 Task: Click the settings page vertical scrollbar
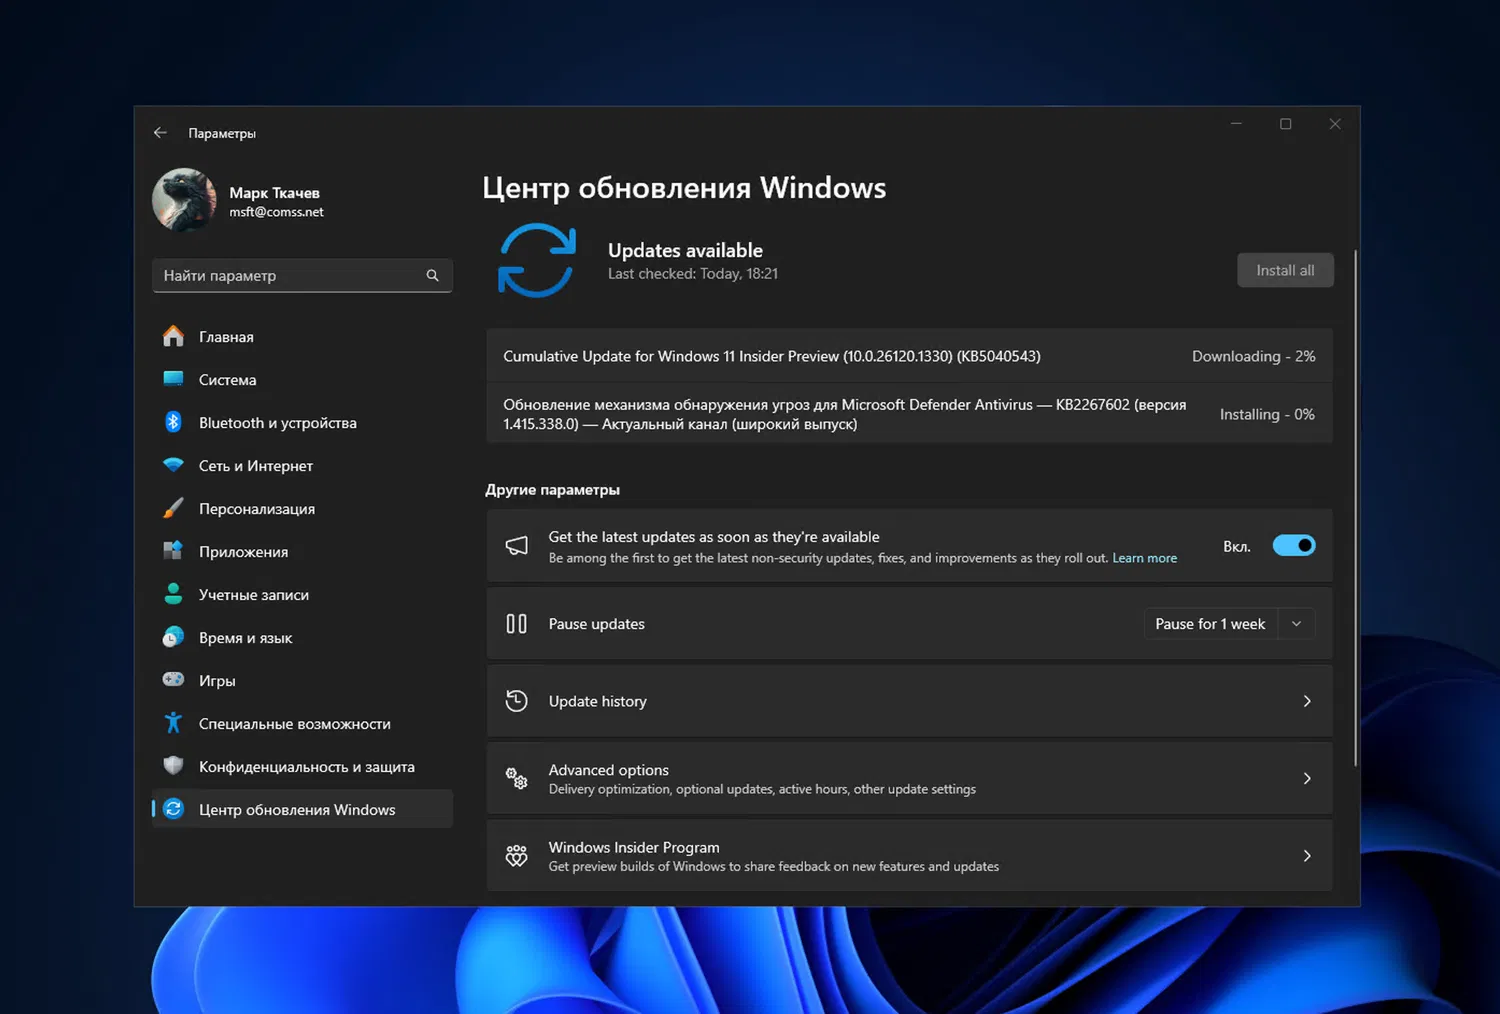point(1356,508)
